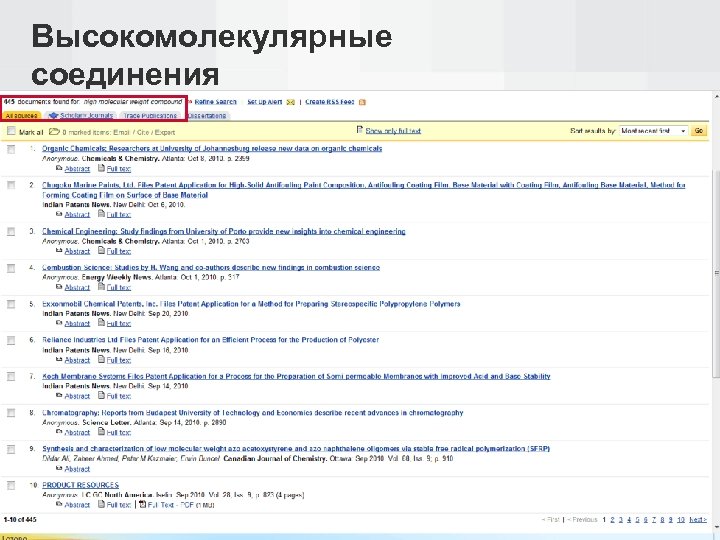Tick the Mark all checkbox
Screen dimensions: 720x540
(x=11, y=131)
